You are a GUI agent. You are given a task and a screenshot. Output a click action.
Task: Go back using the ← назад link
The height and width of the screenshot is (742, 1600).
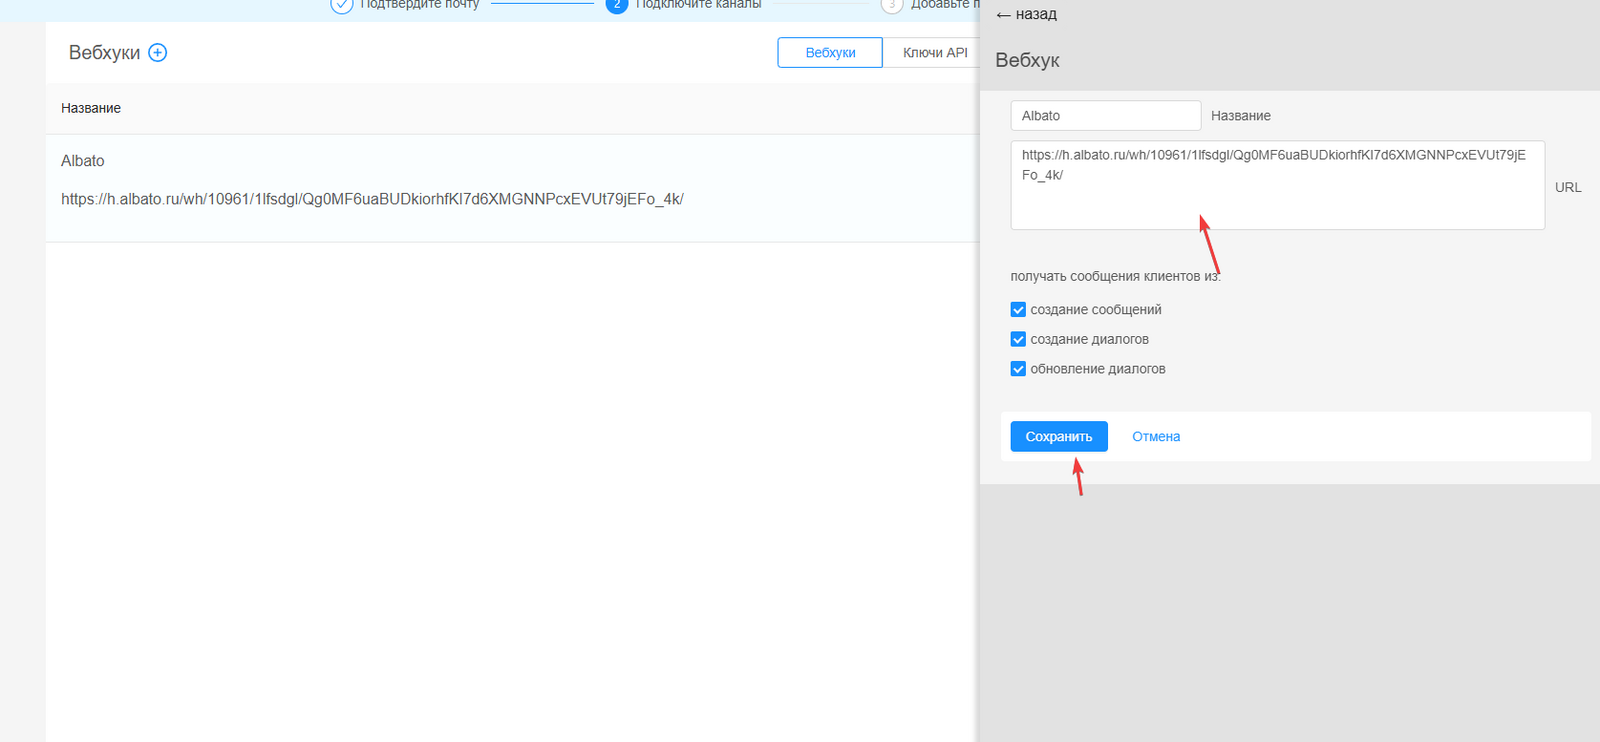1027,15
